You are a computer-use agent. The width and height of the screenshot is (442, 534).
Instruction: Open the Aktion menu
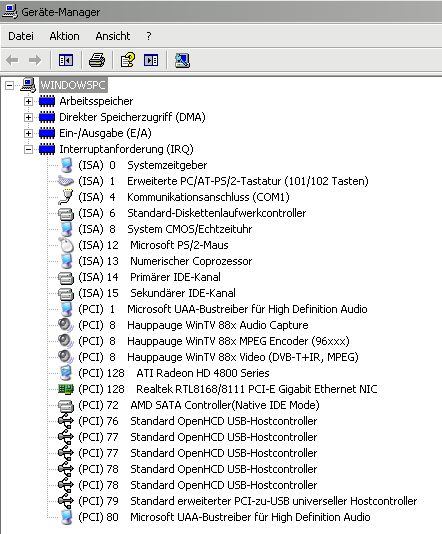coord(64,36)
